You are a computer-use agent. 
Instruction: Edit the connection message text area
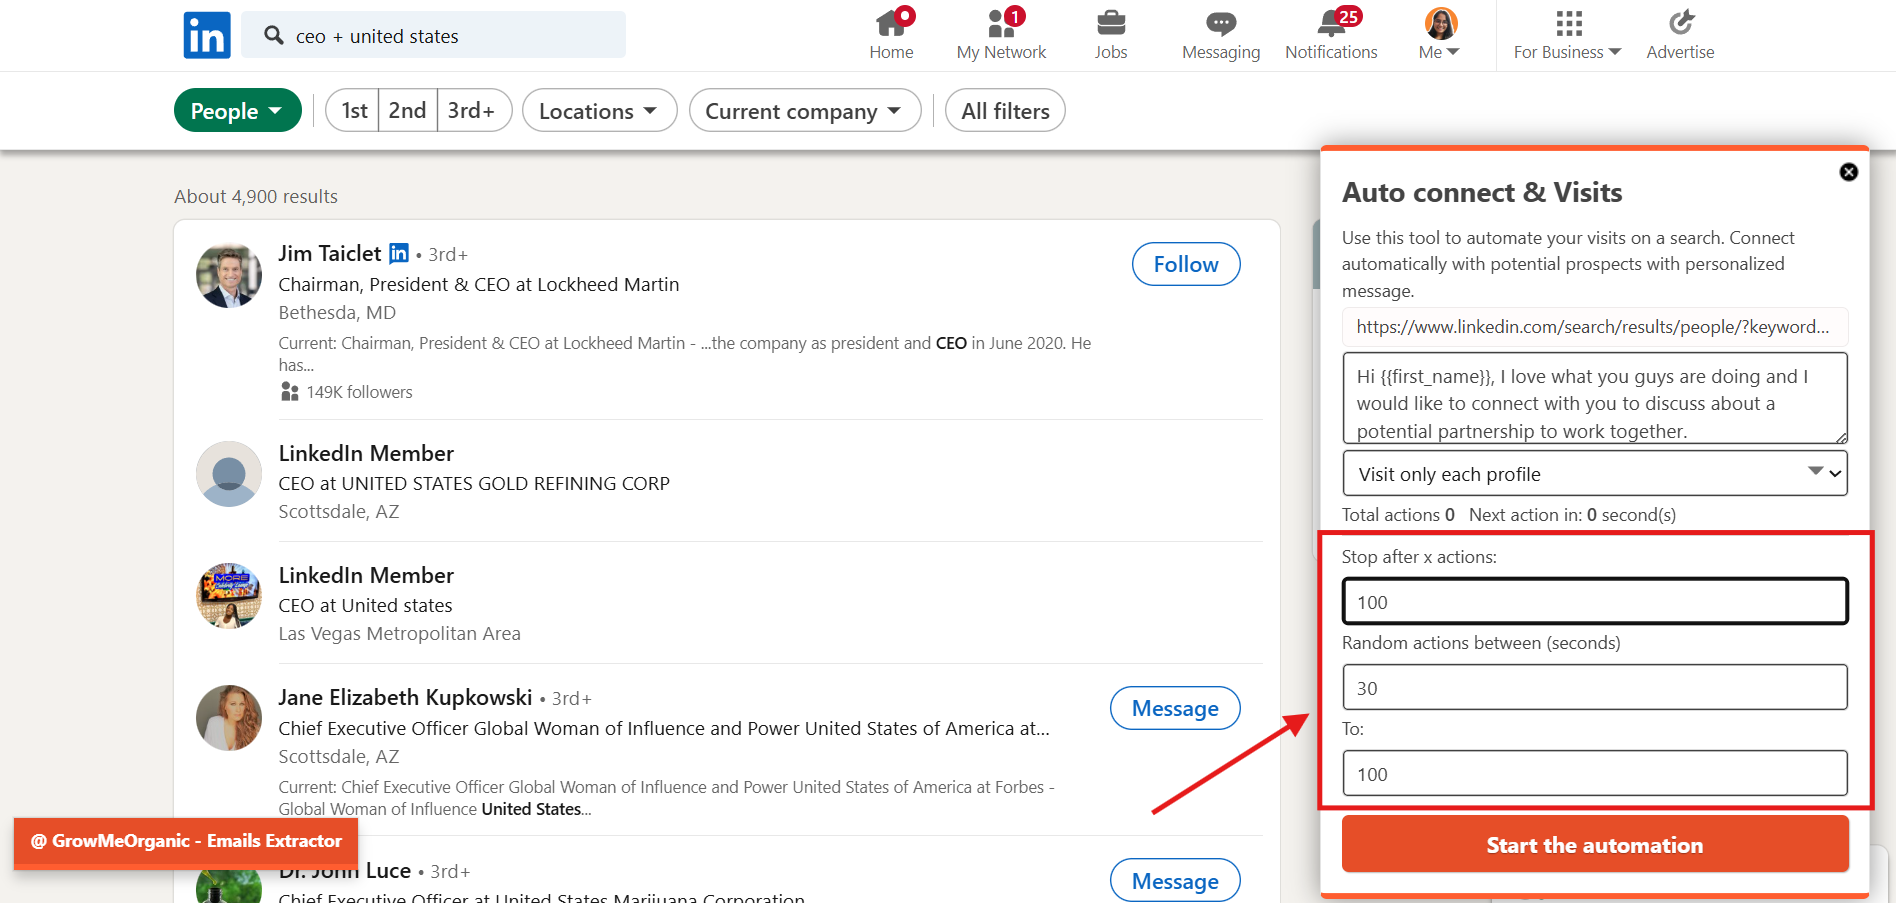tap(1595, 398)
